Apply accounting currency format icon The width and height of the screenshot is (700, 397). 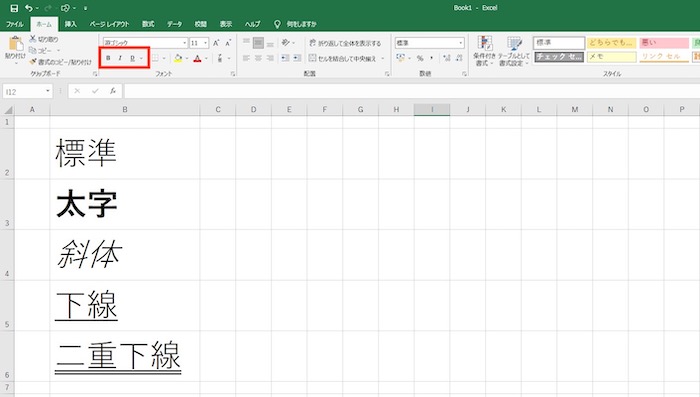pos(400,58)
